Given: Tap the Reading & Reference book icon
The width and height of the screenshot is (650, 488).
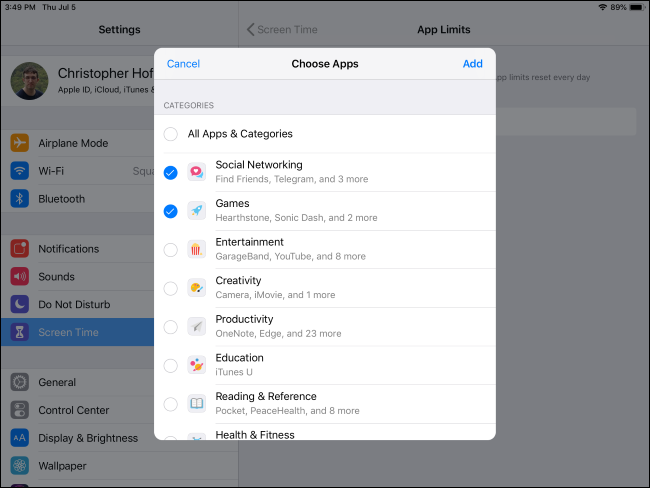Looking at the screenshot, I should coord(197,404).
